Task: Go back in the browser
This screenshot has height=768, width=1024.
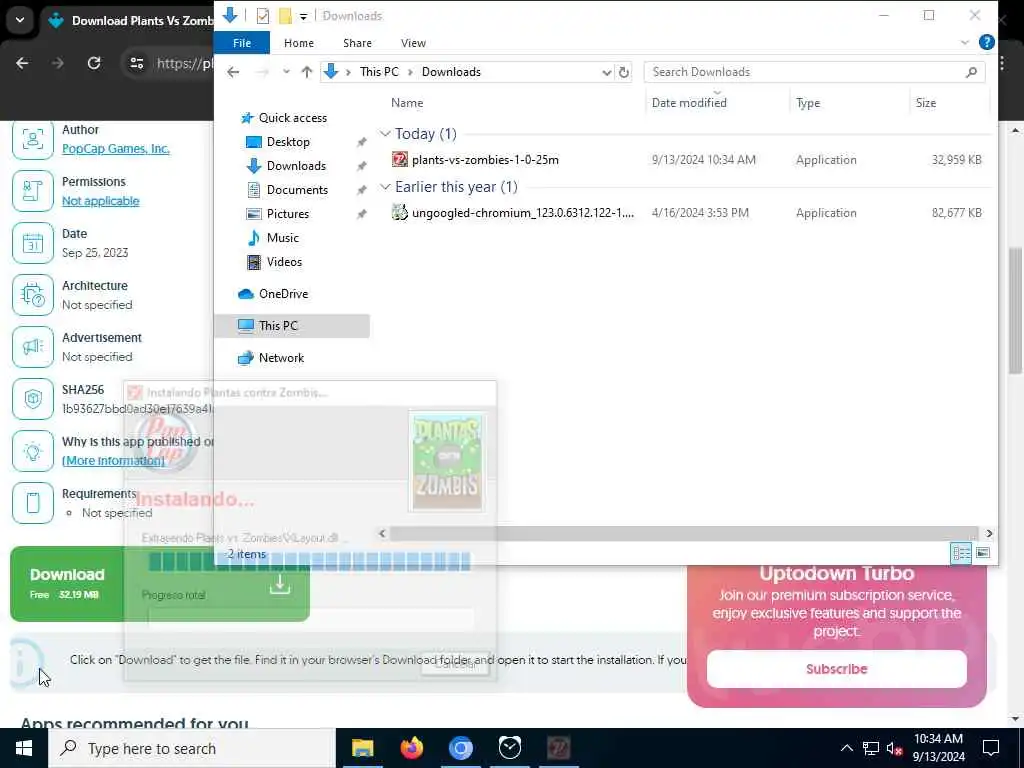Action: (22, 63)
